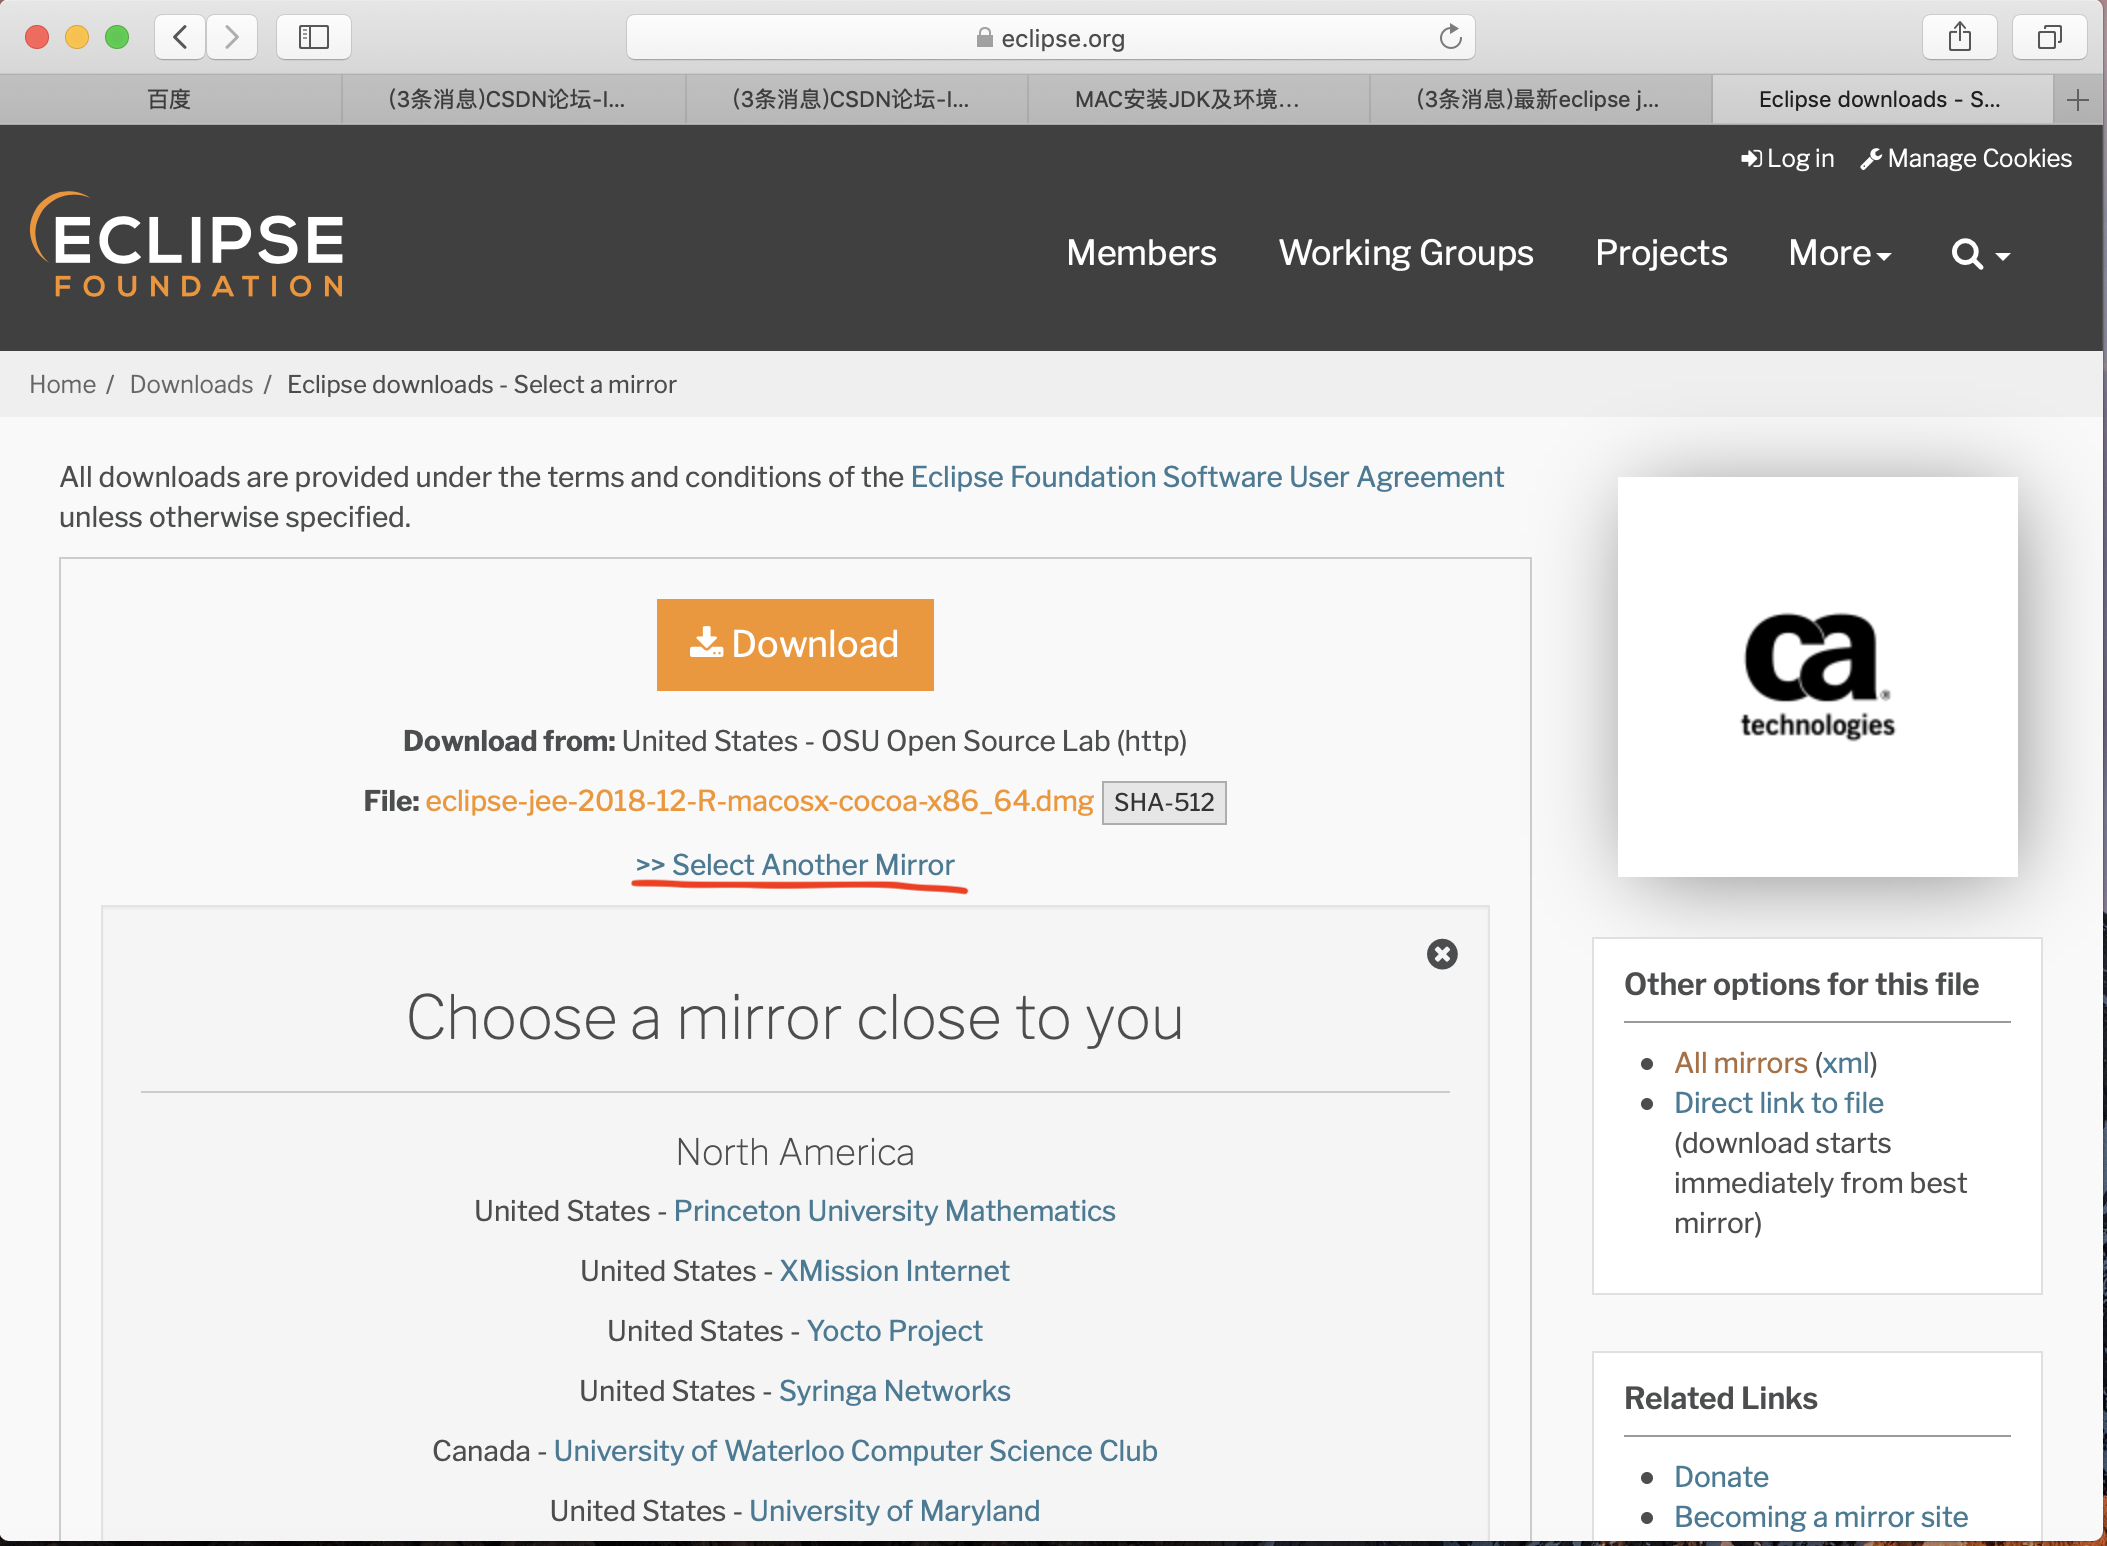Open the Share icon in Safari toolbar
This screenshot has width=2107, height=1546.
pos(1960,38)
